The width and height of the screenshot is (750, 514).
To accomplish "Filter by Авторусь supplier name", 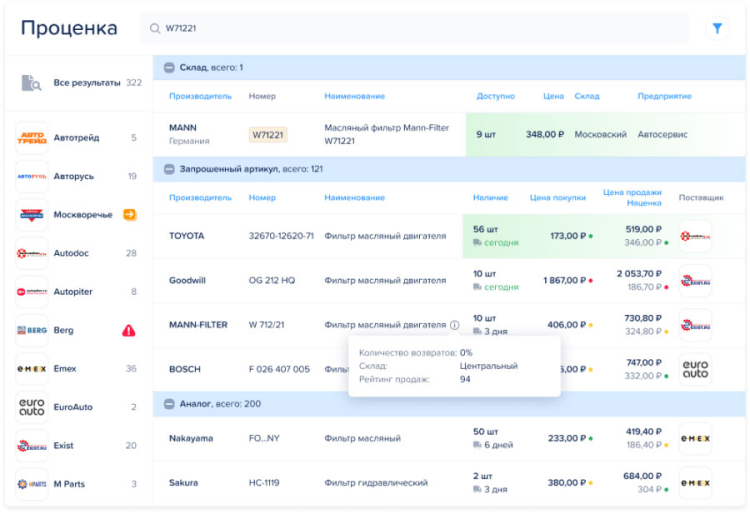I will (x=74, y=176).
